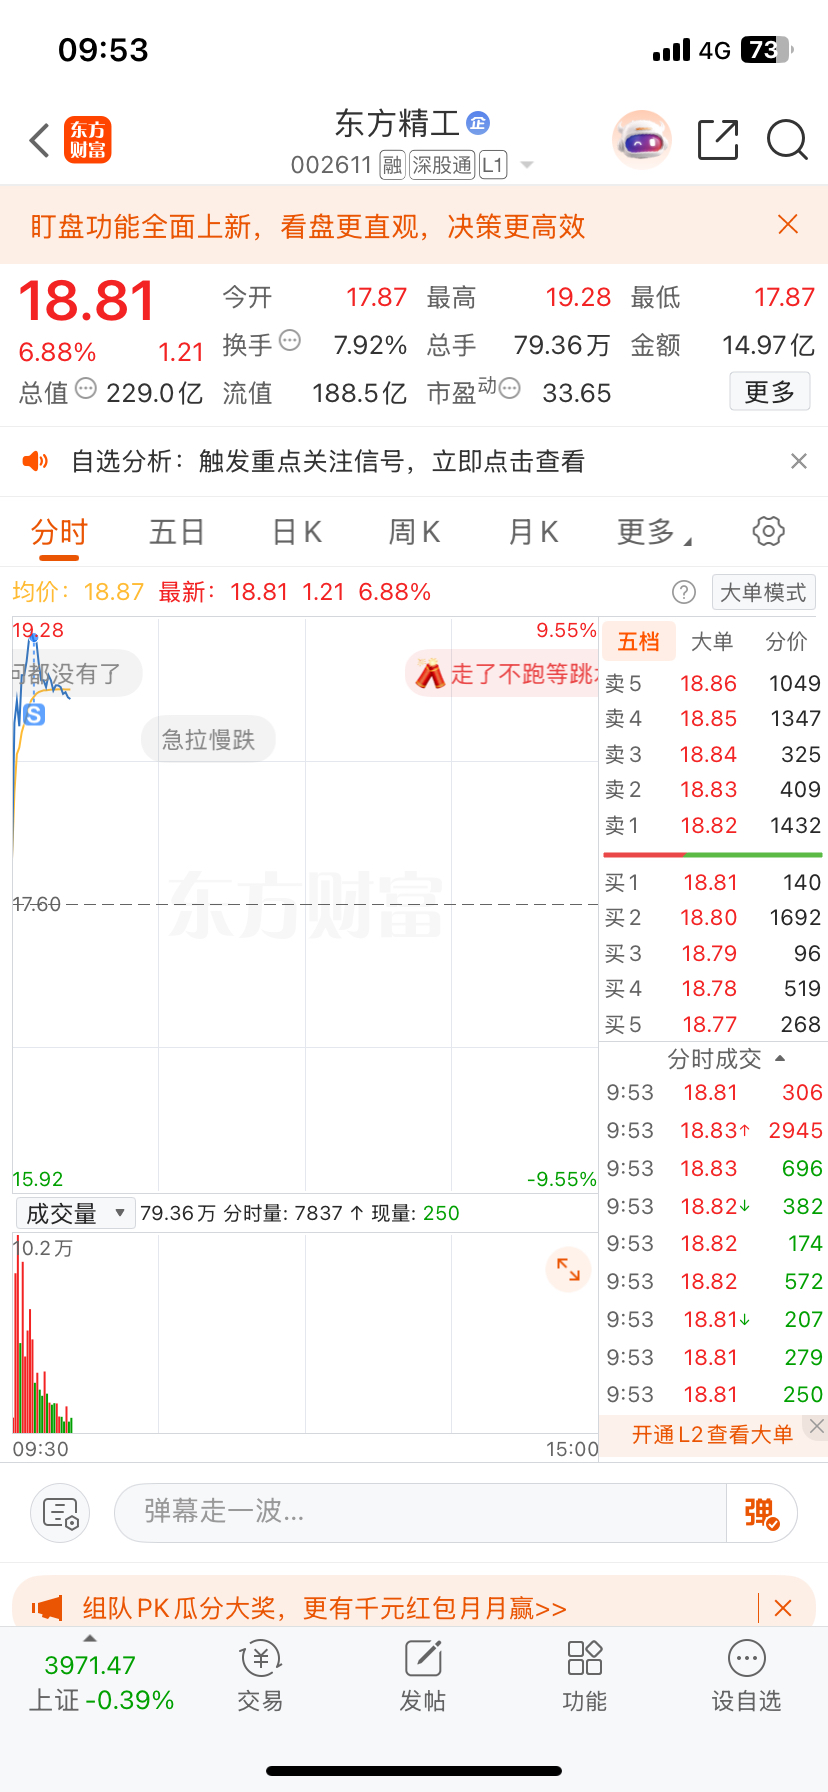
Task: Tap the 设自选 watchlist icon
Action: (x=746, y=1677)
